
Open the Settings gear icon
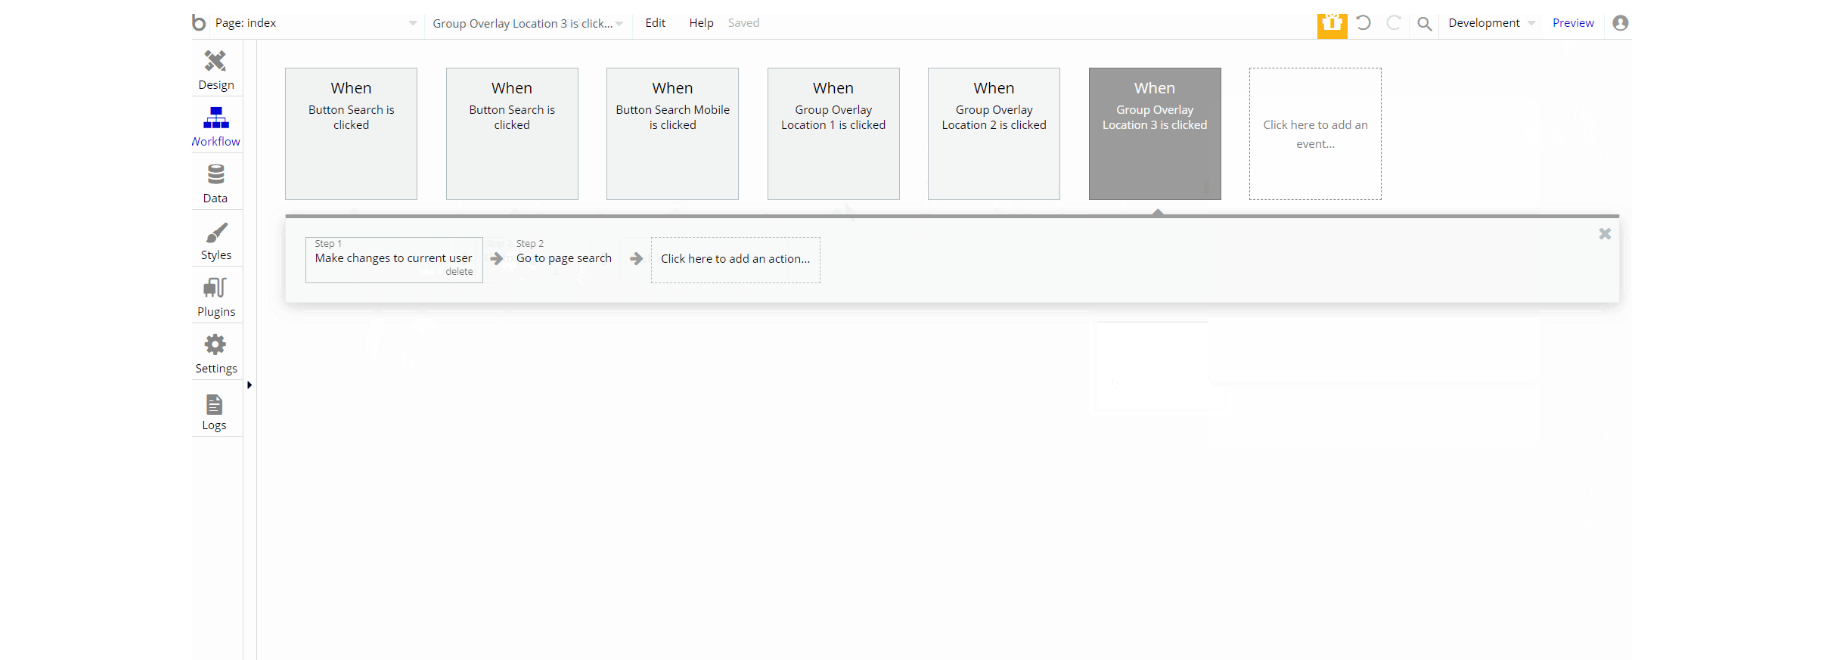[215, 345]
